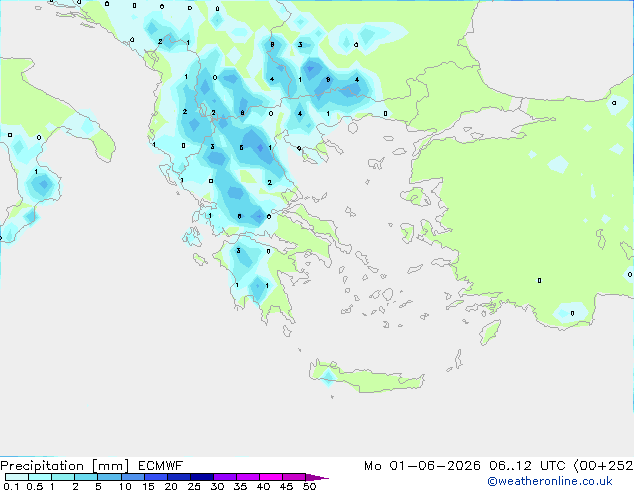Select the 20–25 mm legend color box
This screenshot has height=490, width=634.
(179, 477)
